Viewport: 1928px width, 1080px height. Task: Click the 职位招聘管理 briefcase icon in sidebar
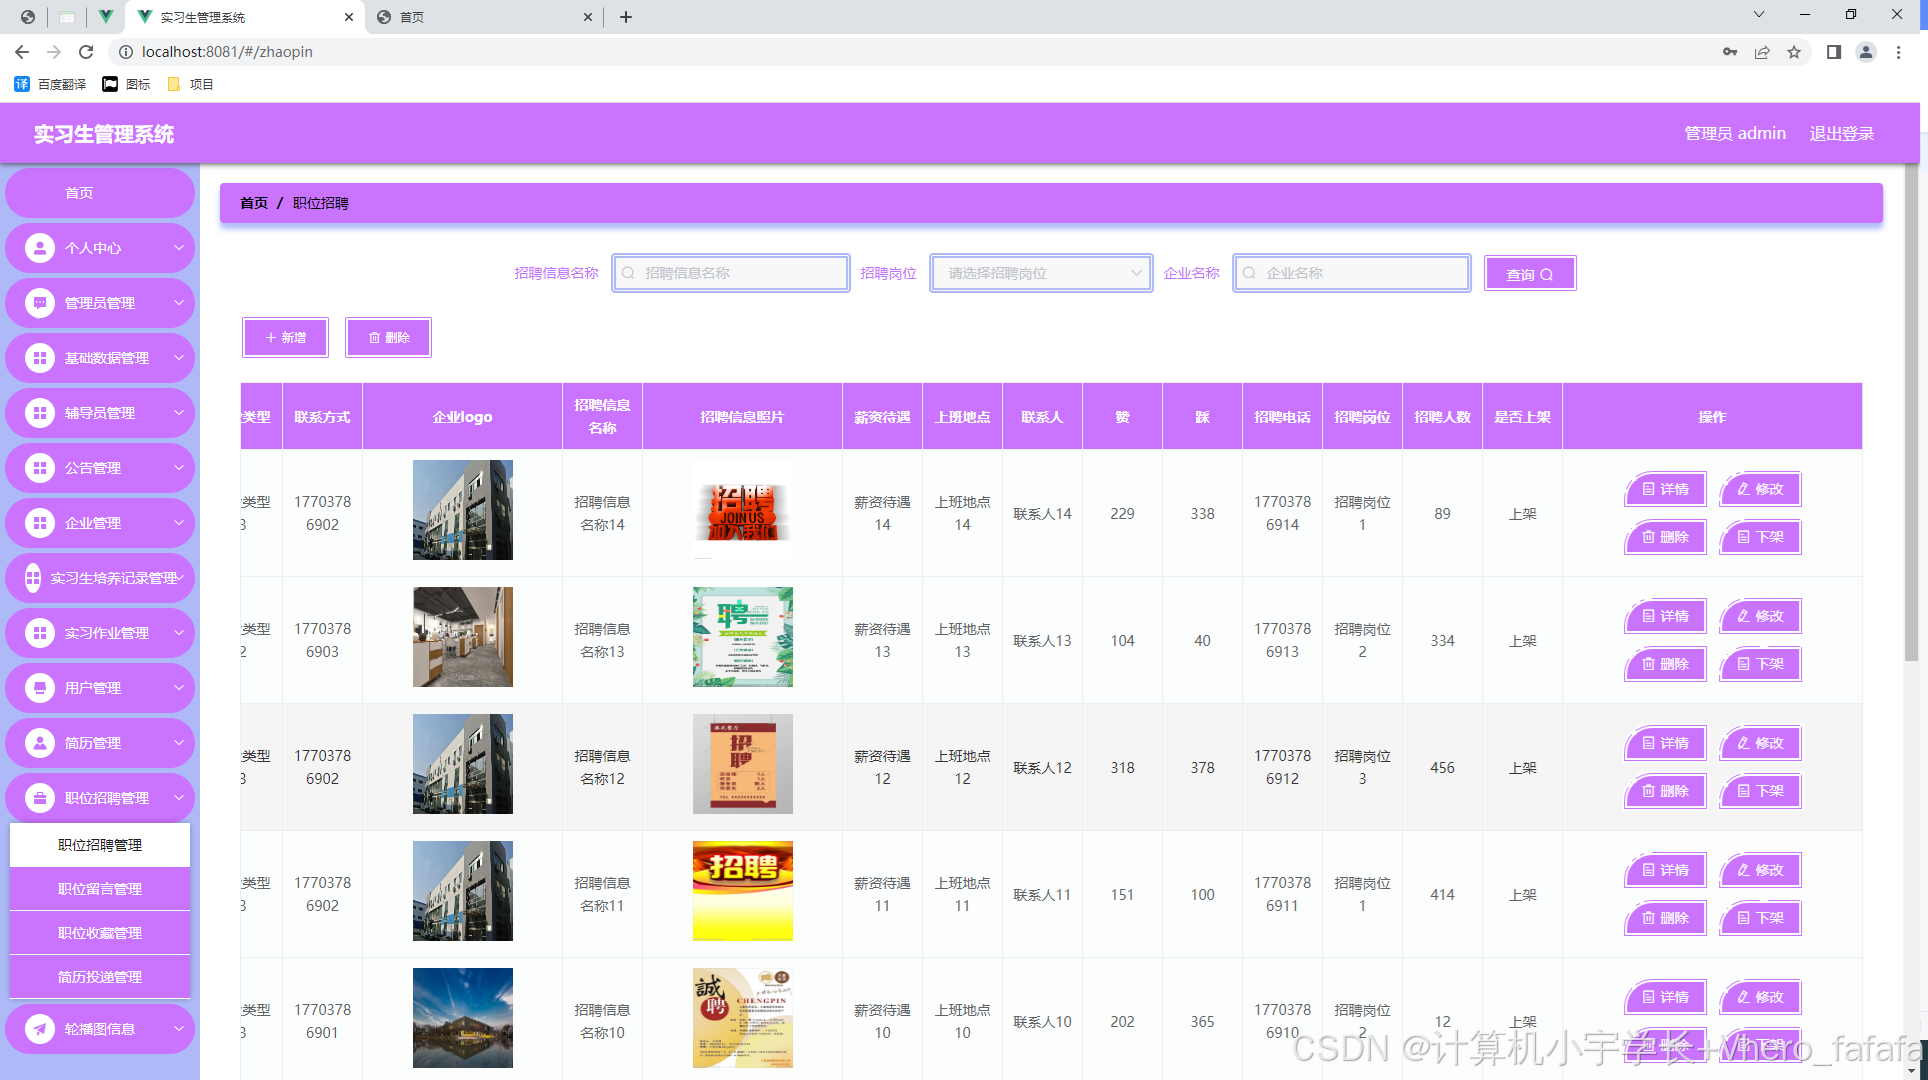click(x=40, y=798)
